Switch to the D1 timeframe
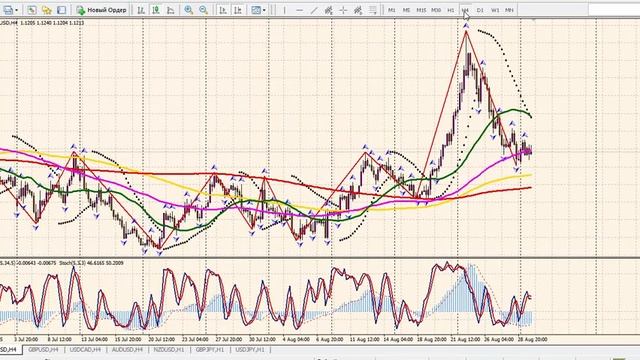Image resolution: width=640 pixels, height=360 pixels. pos(480,10)
